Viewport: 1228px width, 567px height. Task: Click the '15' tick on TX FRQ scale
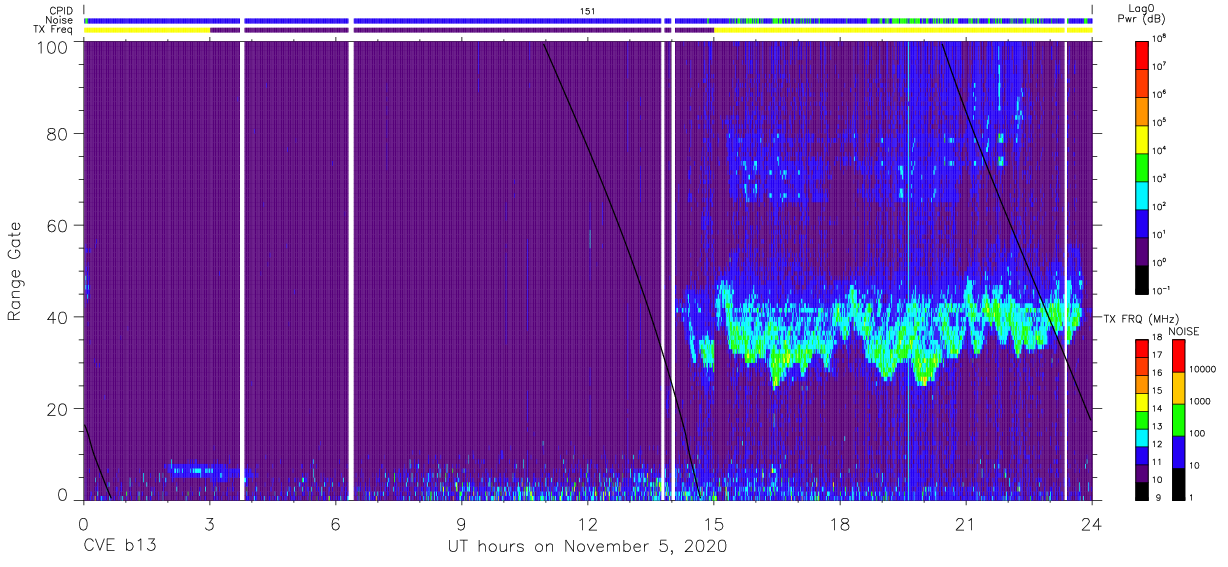[1158, 391]
